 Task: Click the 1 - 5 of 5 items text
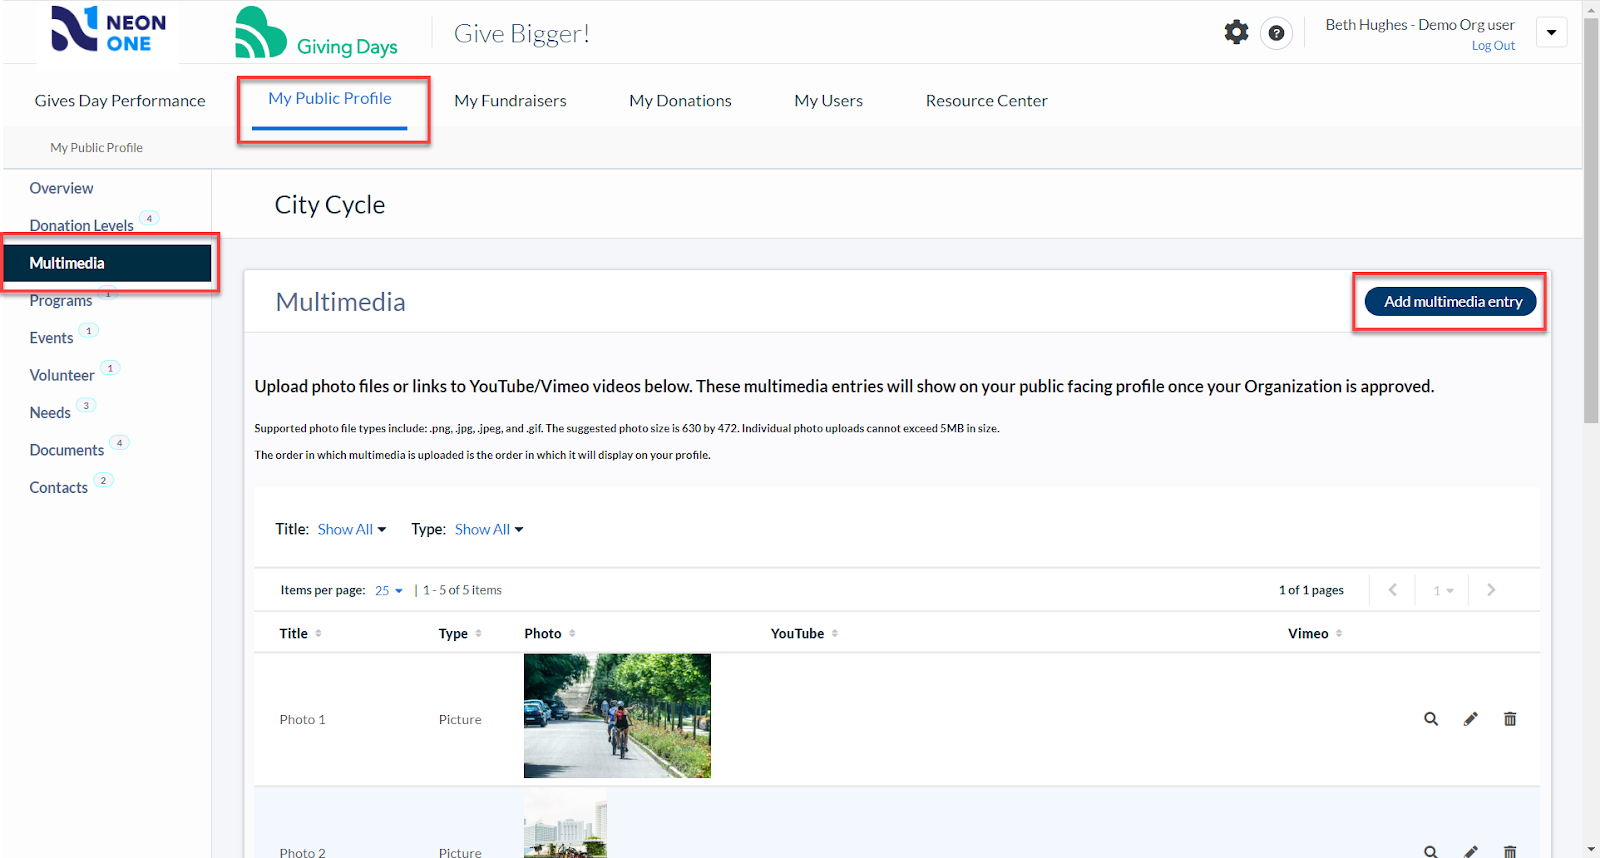[462, 590]
